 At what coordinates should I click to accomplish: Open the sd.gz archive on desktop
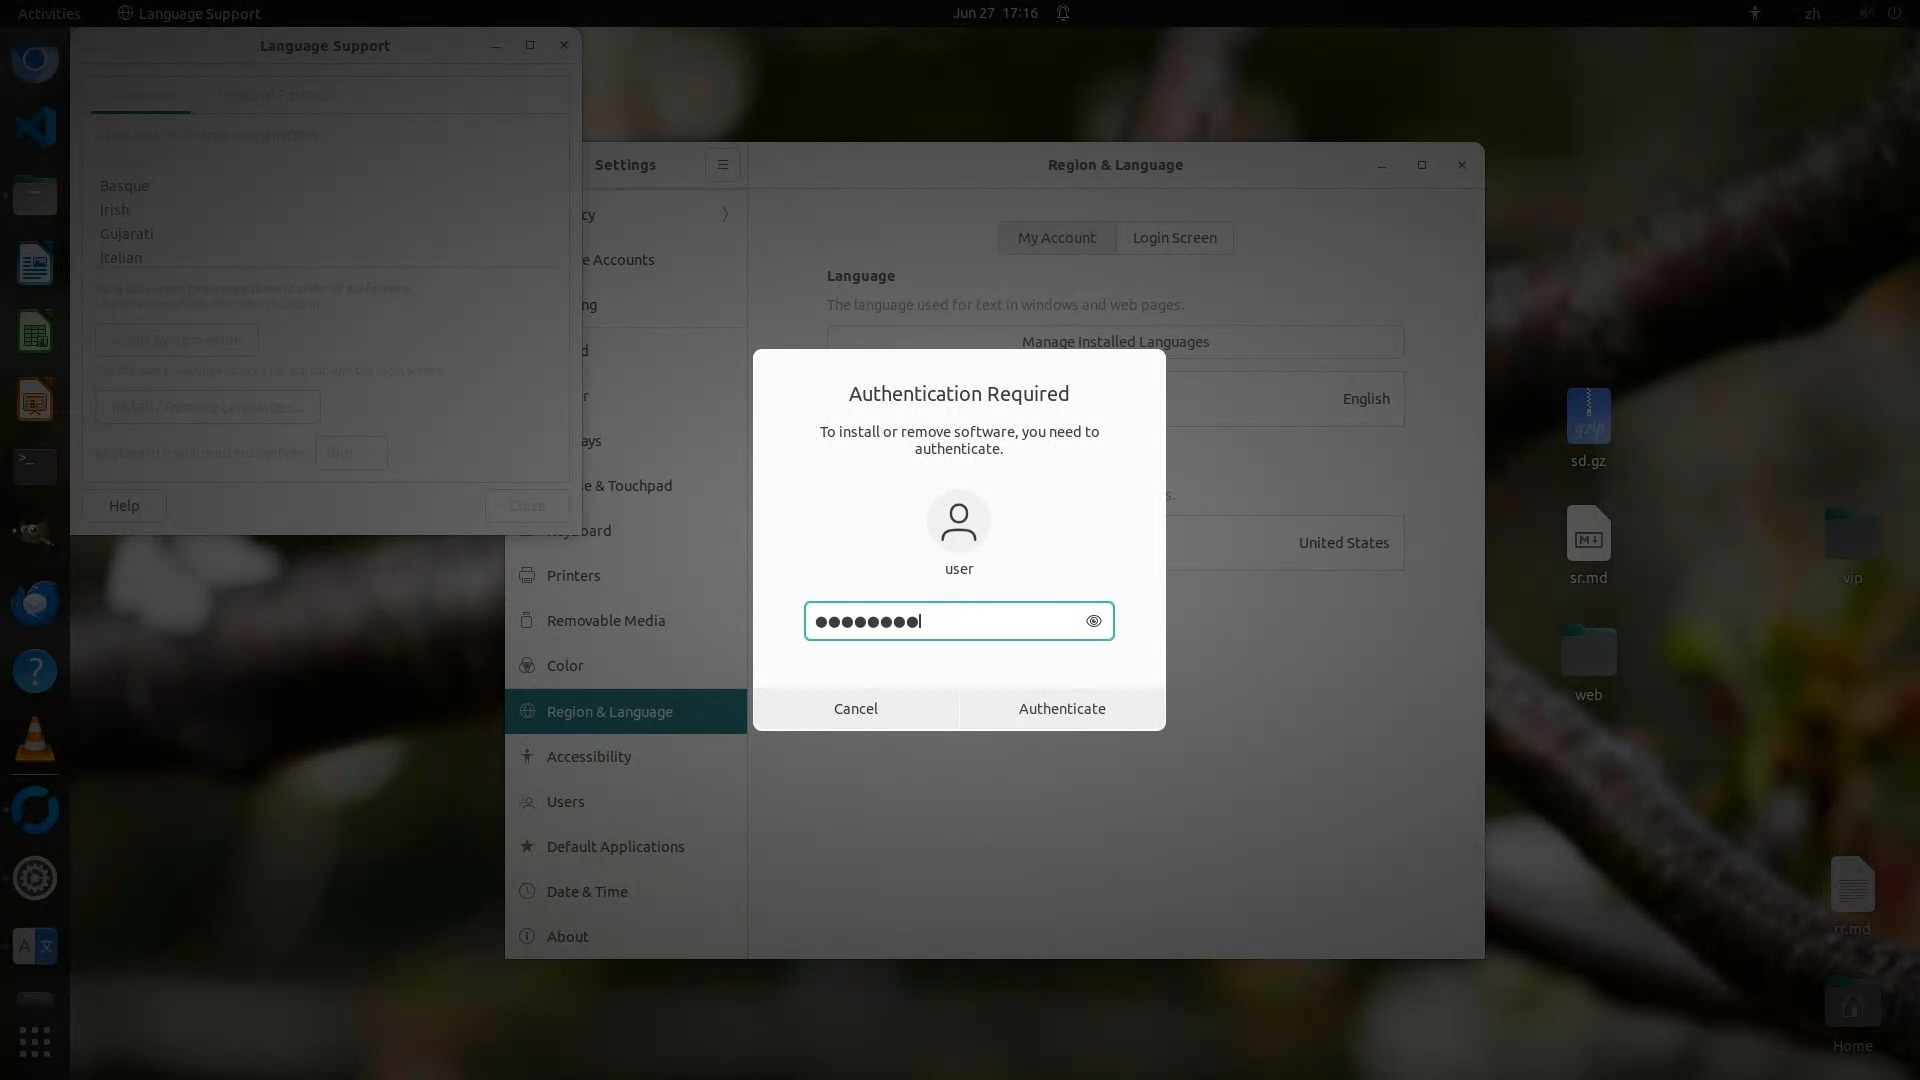[1588, 418]
